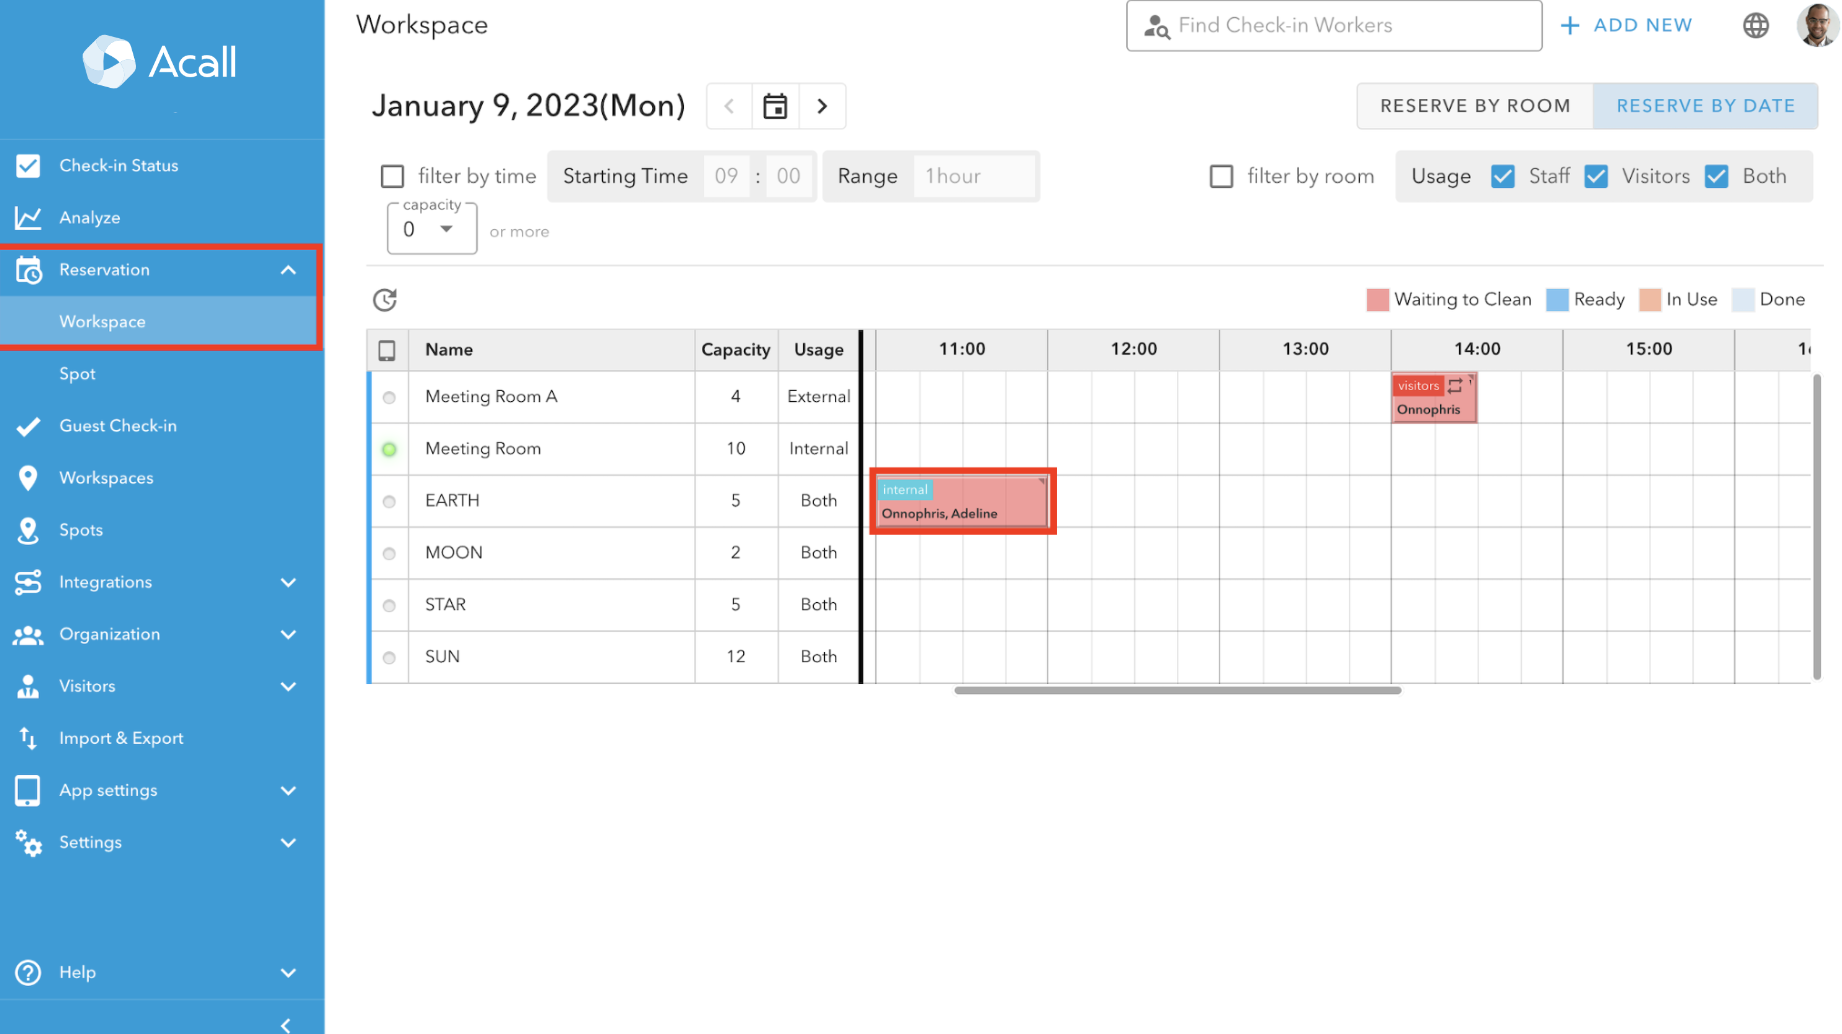Screen dimensions: 1842x1034
Task: Click the Guest Check-in checkmark icon
Action: (x=28, y=426)
